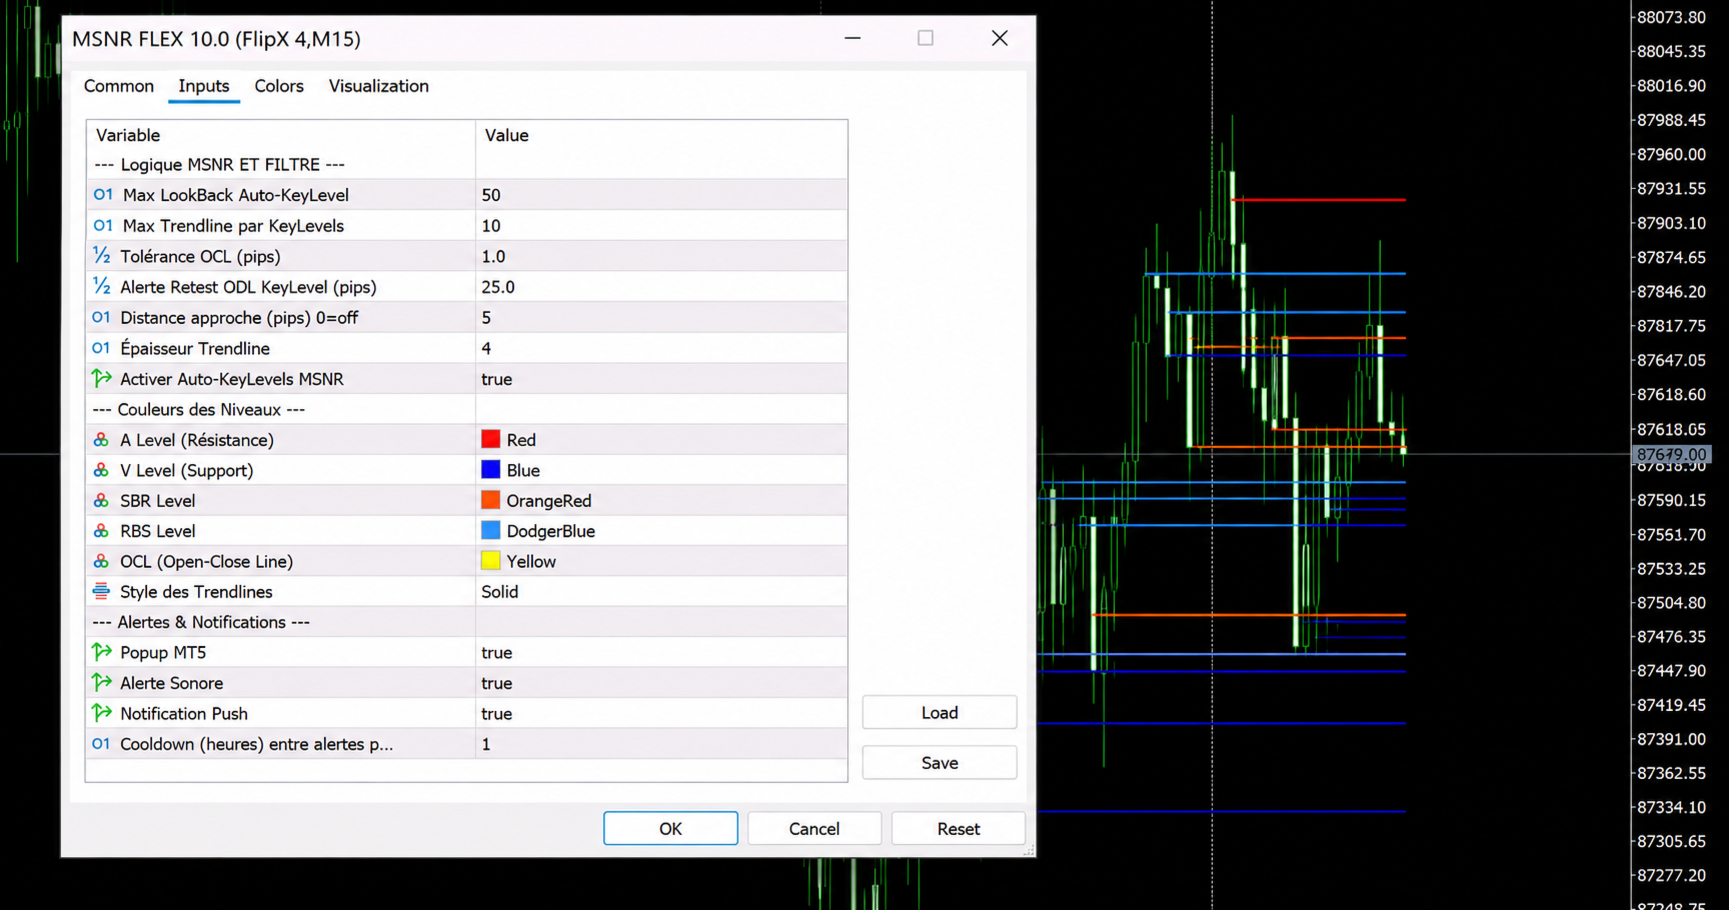Open the RBS Level color list showing DodgerBlue

pos(661,531)
